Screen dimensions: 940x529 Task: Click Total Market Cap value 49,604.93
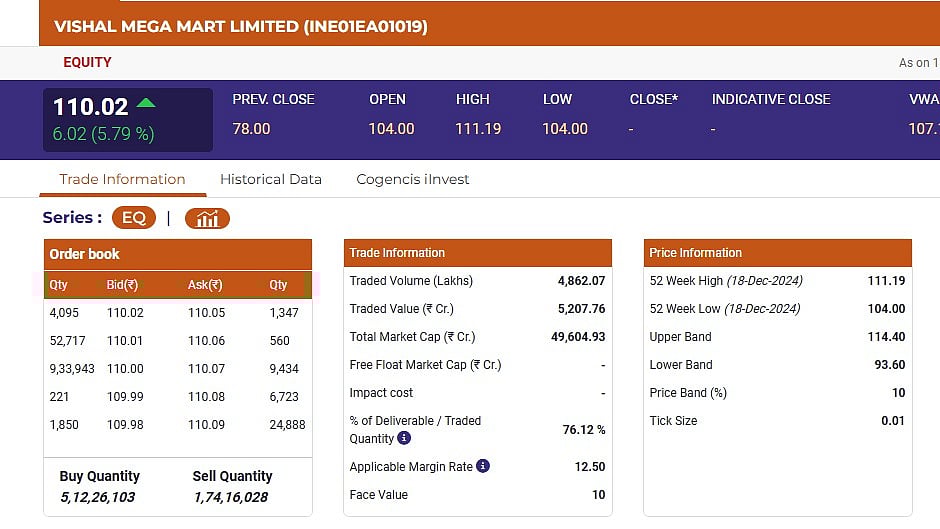pyautogui.click(x=578, y=337)
